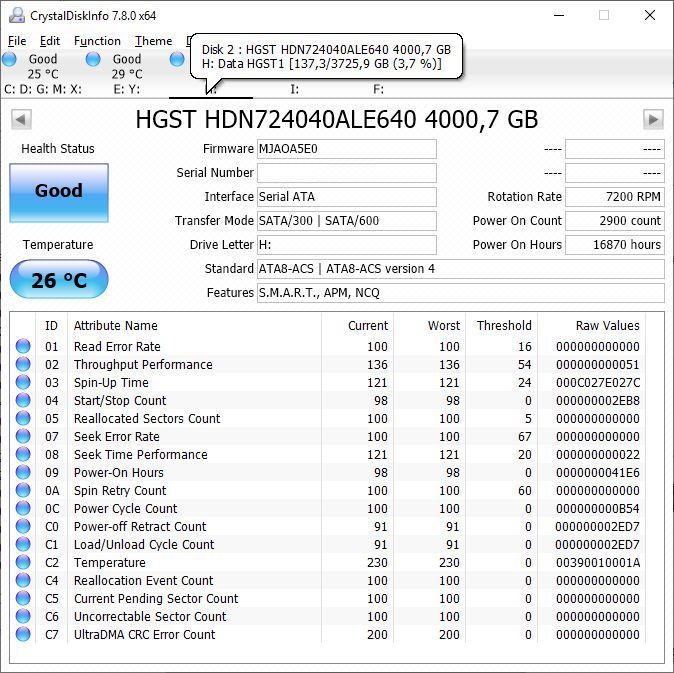Image resolution: width=674 pixels, height=673 pixels.
Task: Click status orb for Temperature attribute row
Action: tap(23, 562)
